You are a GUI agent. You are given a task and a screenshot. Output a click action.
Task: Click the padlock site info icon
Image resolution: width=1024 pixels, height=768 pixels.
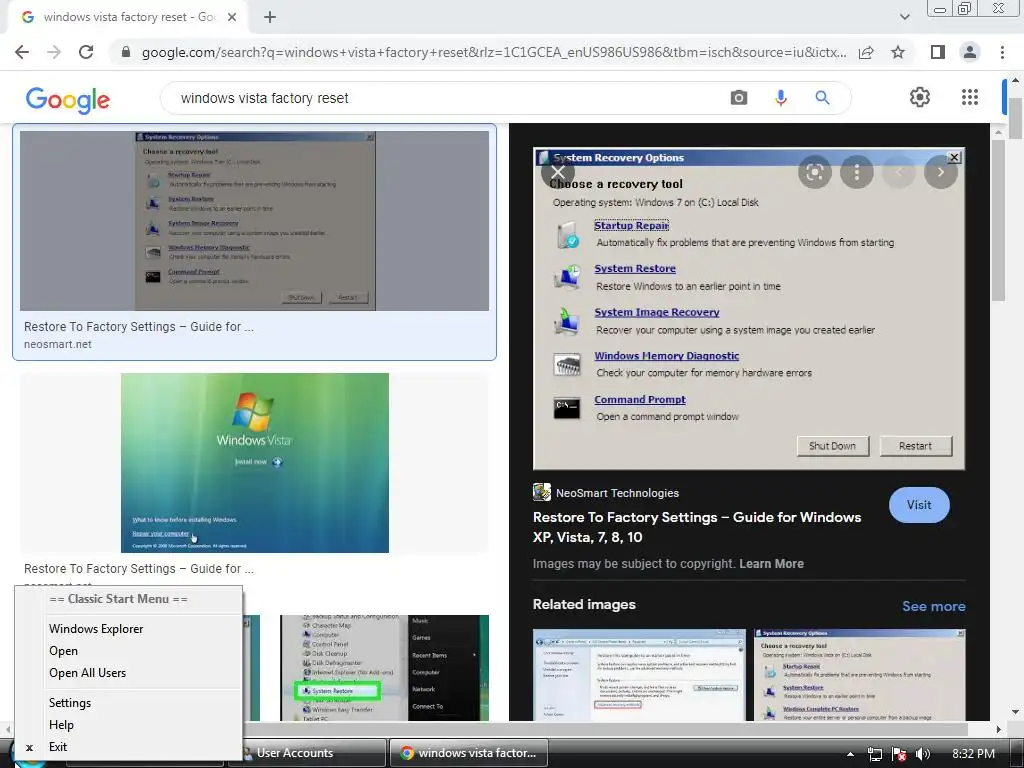(126, 52)
